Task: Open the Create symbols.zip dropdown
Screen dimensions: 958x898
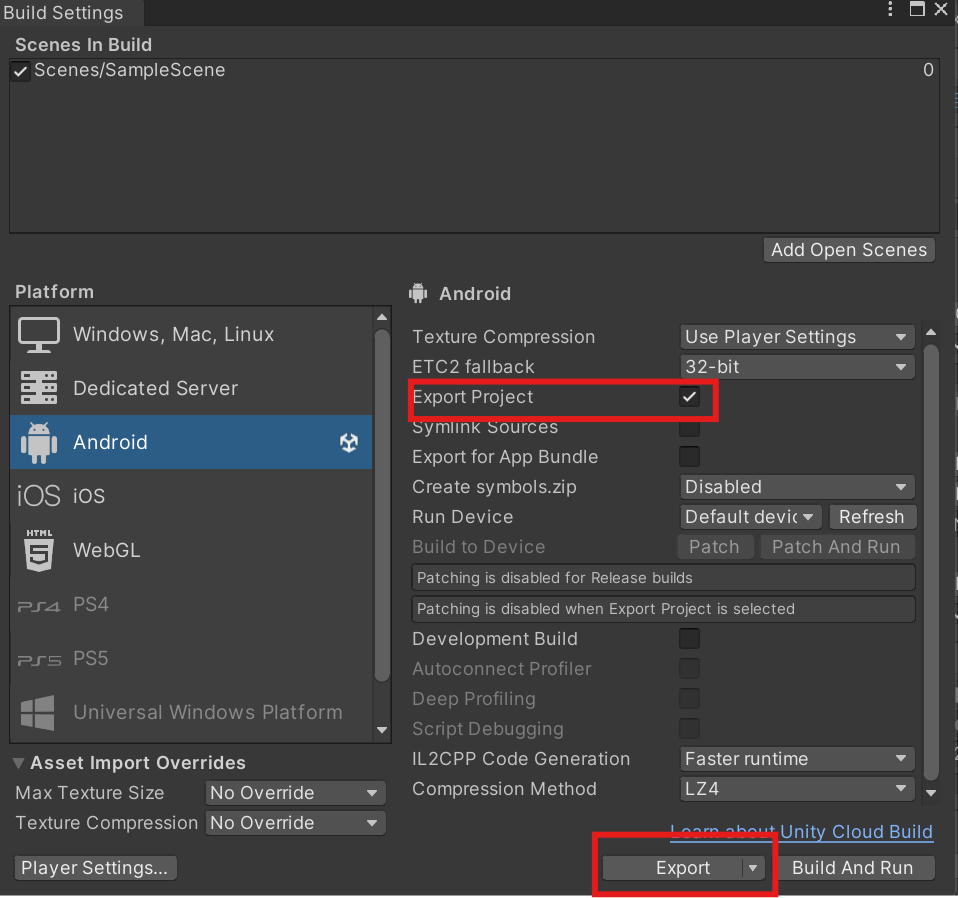Action: [x=796, y=487]
